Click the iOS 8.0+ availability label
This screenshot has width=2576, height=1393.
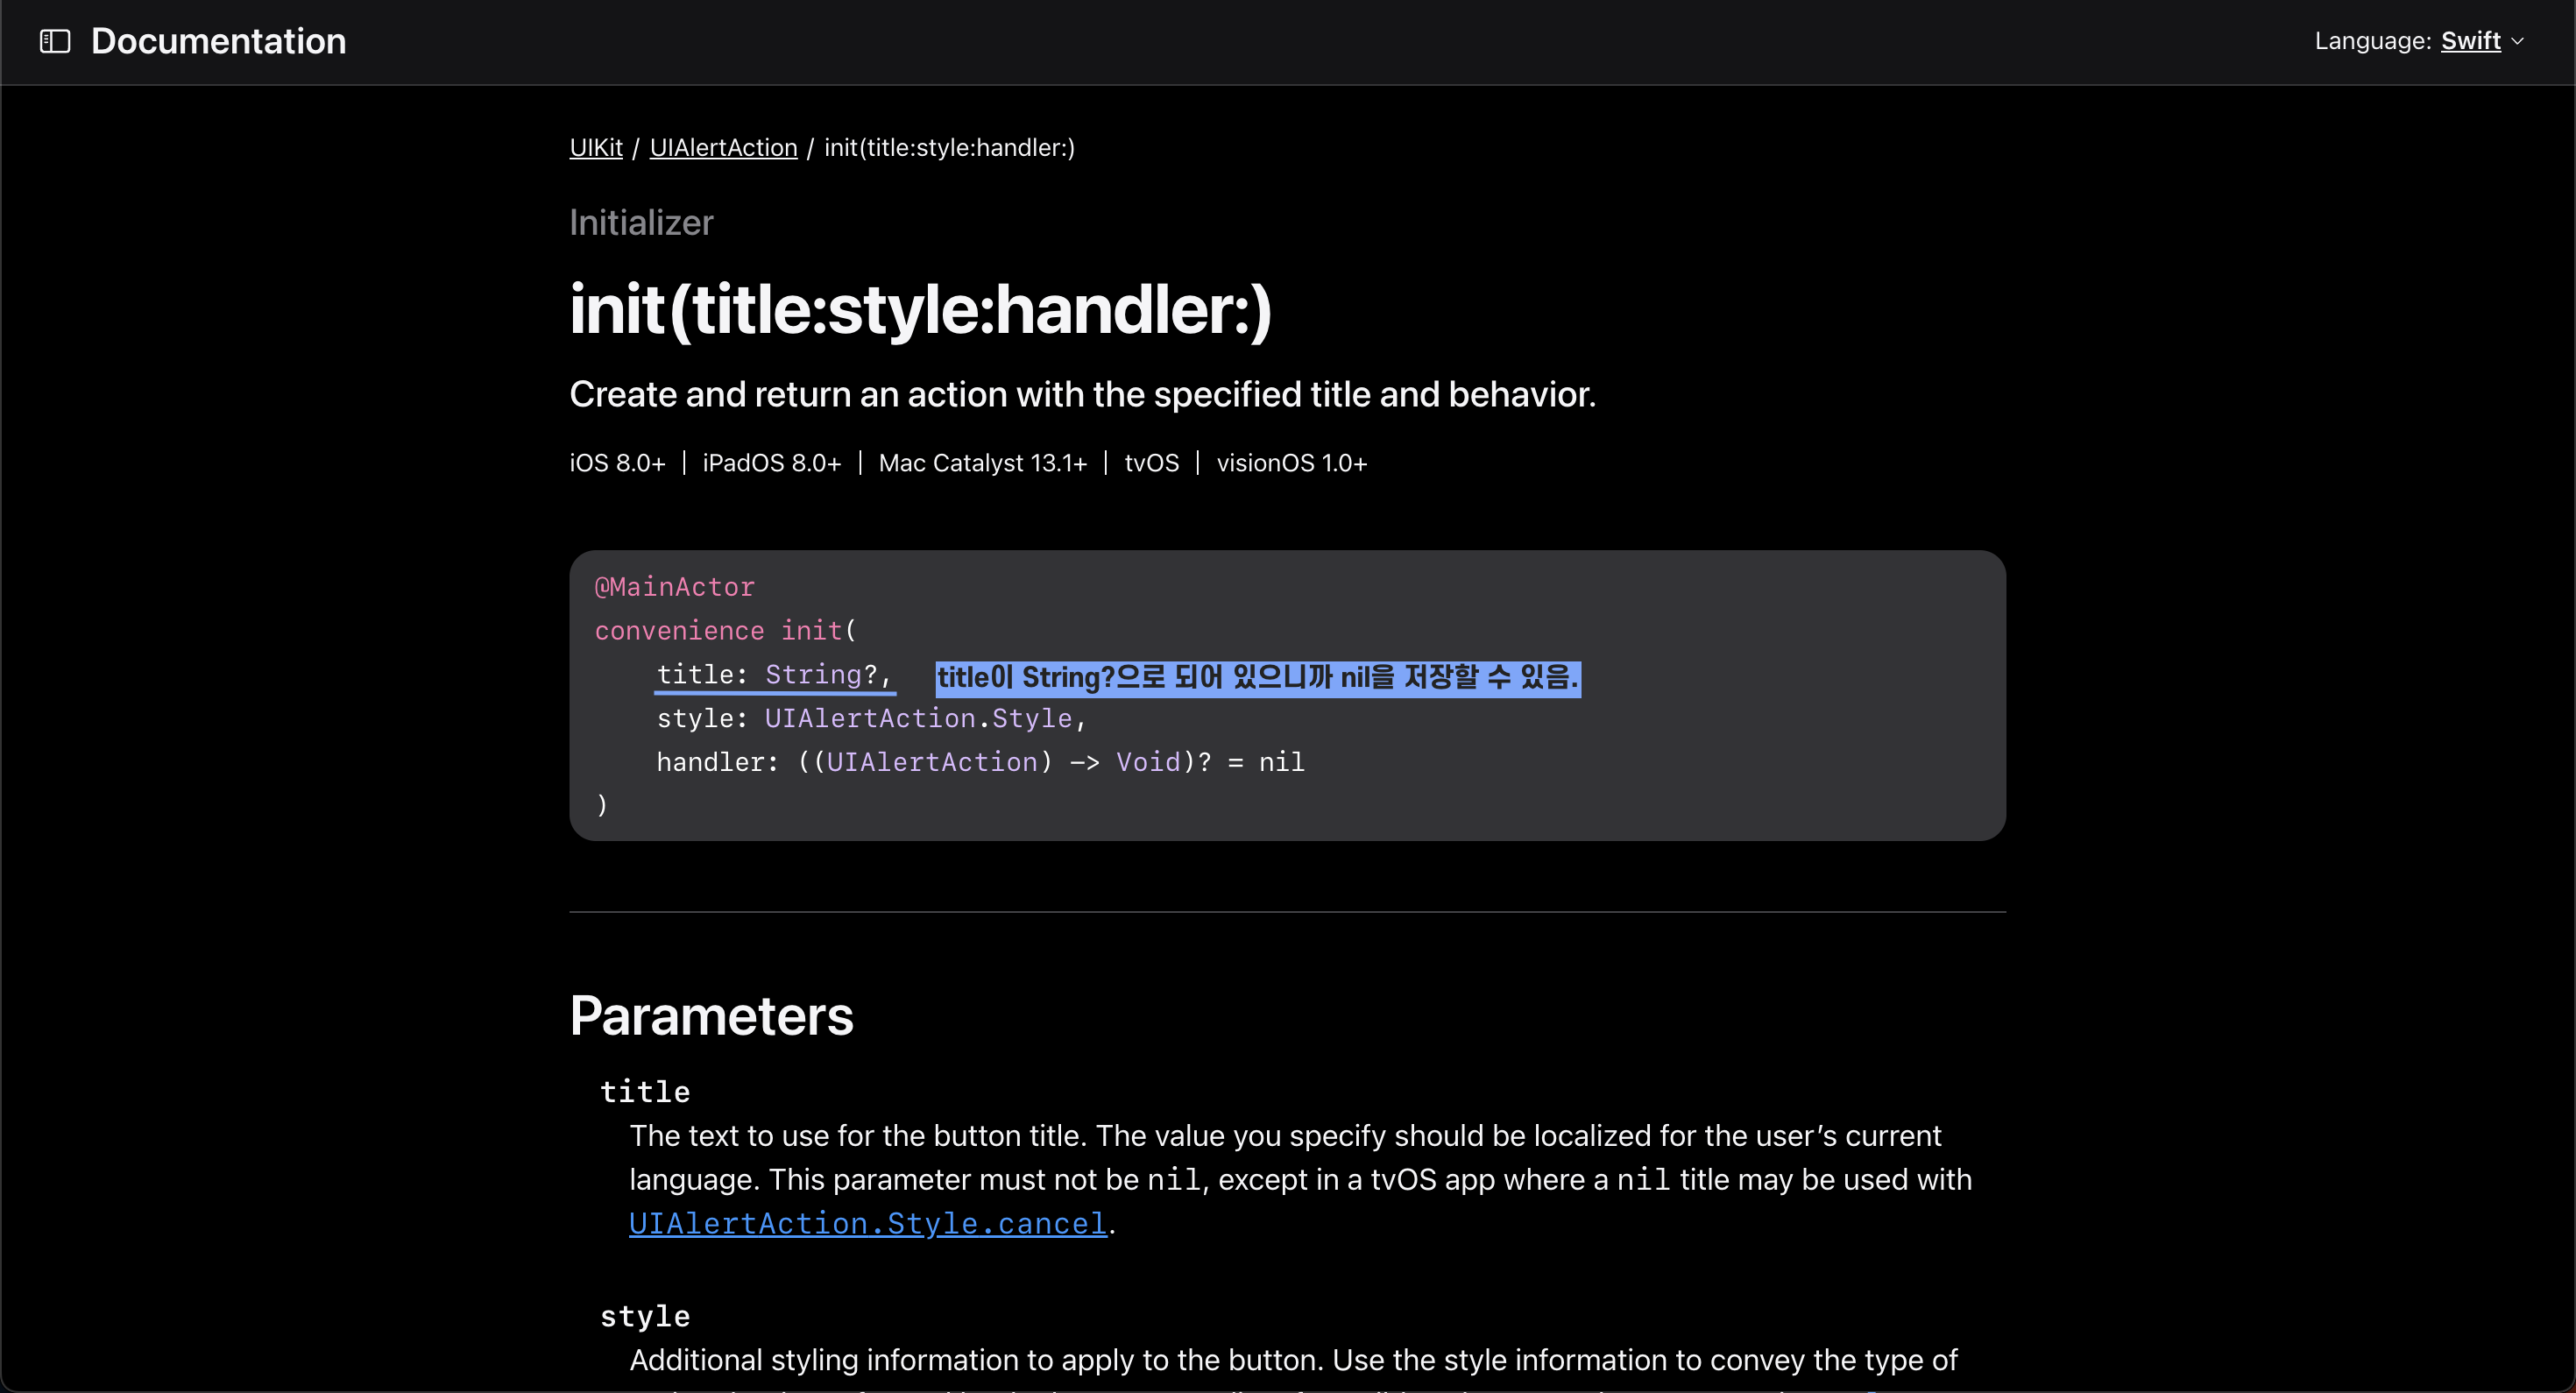tap(617, 463)
